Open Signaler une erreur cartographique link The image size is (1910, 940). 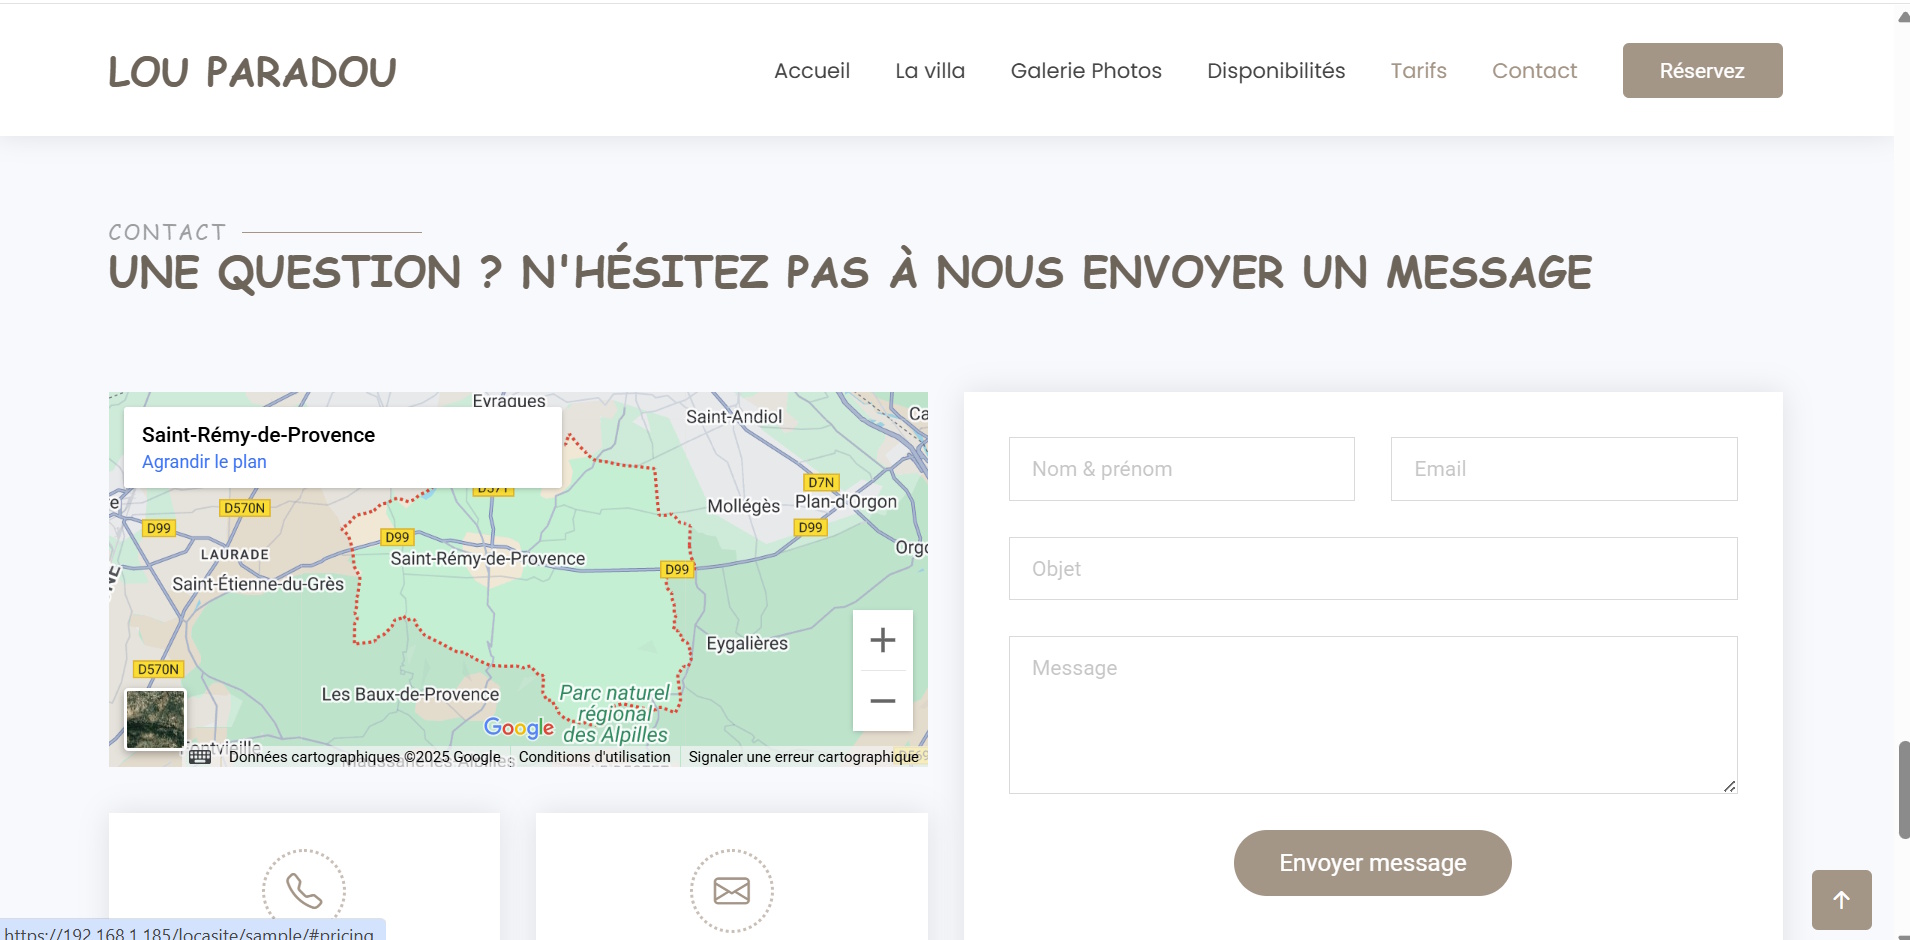[803, 757]
